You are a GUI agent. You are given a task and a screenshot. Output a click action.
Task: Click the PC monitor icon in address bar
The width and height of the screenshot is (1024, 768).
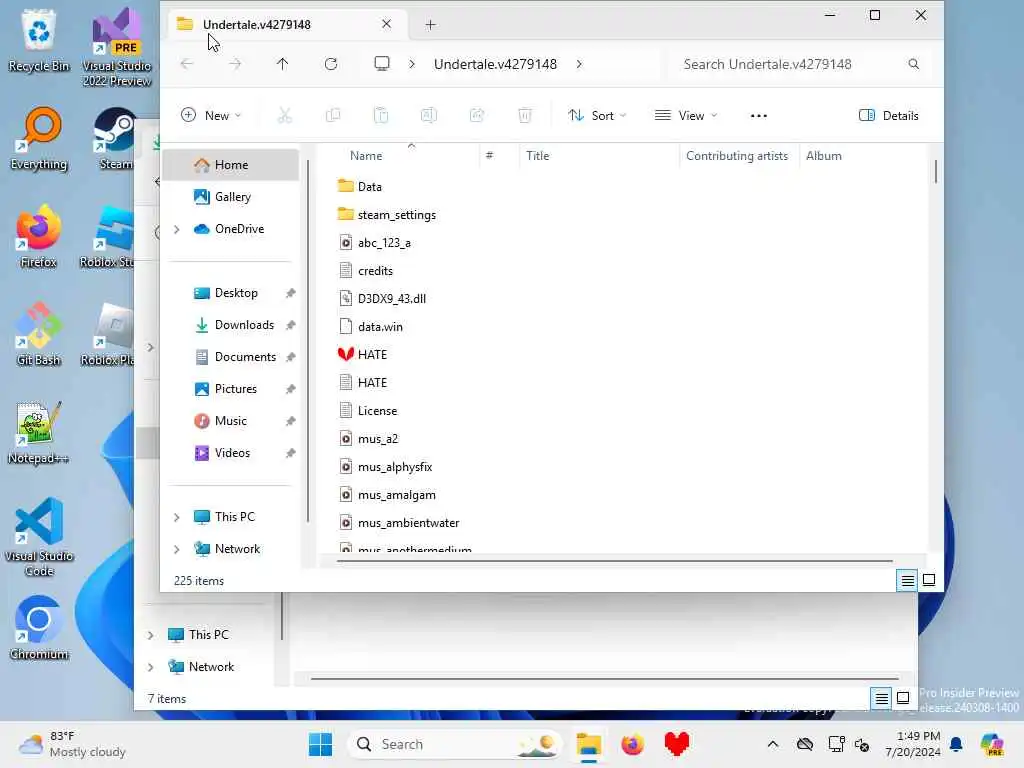(382, 64)
